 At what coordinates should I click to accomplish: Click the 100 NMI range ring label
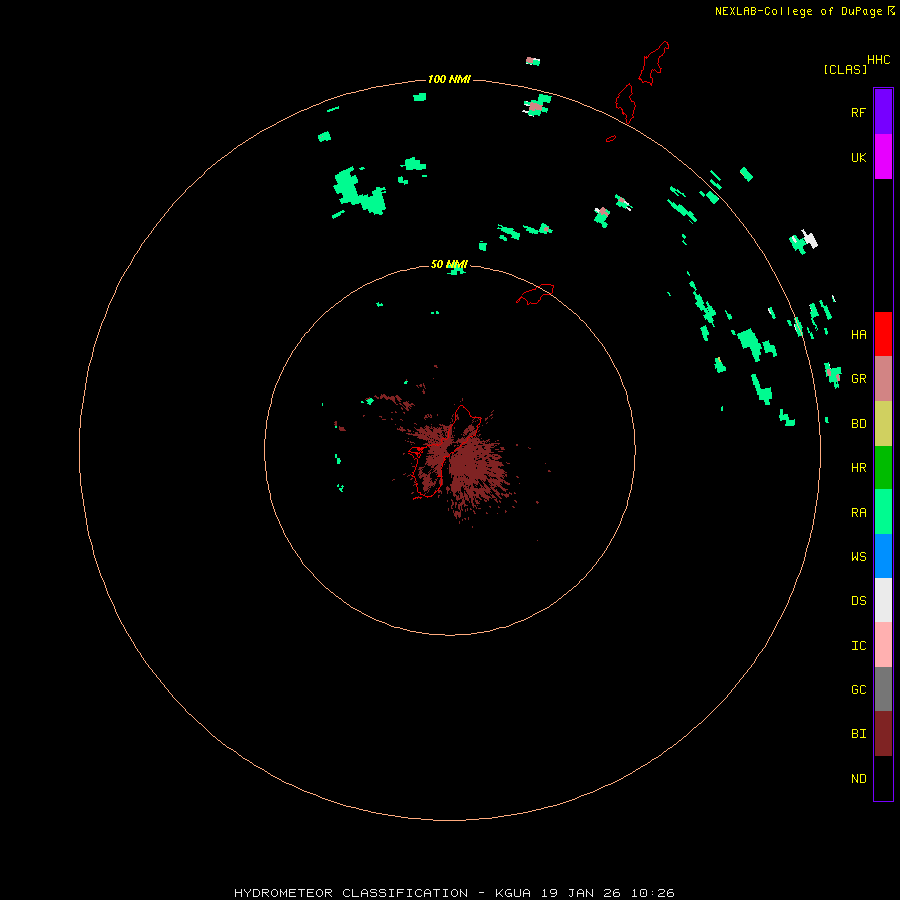coord(449,79)
